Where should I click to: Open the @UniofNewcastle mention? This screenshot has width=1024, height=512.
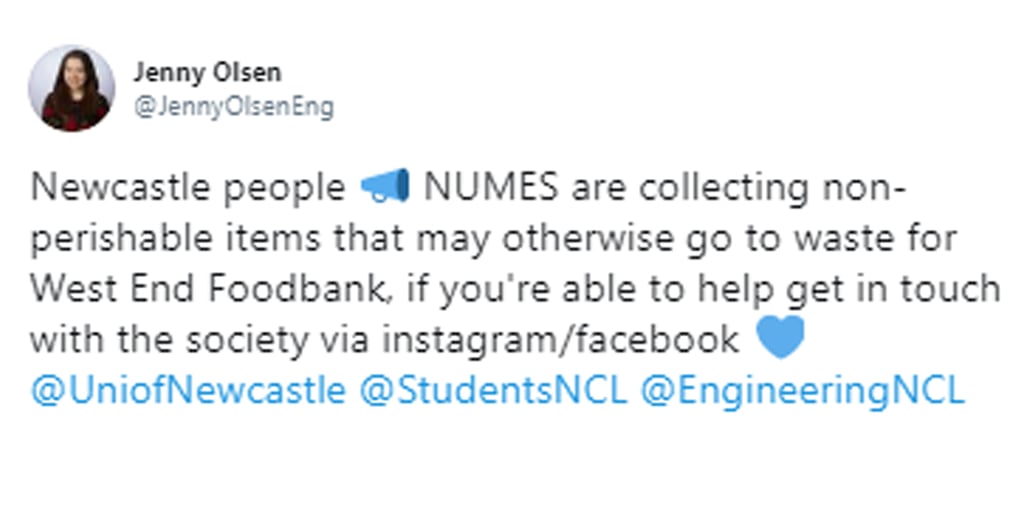[188, 391]
